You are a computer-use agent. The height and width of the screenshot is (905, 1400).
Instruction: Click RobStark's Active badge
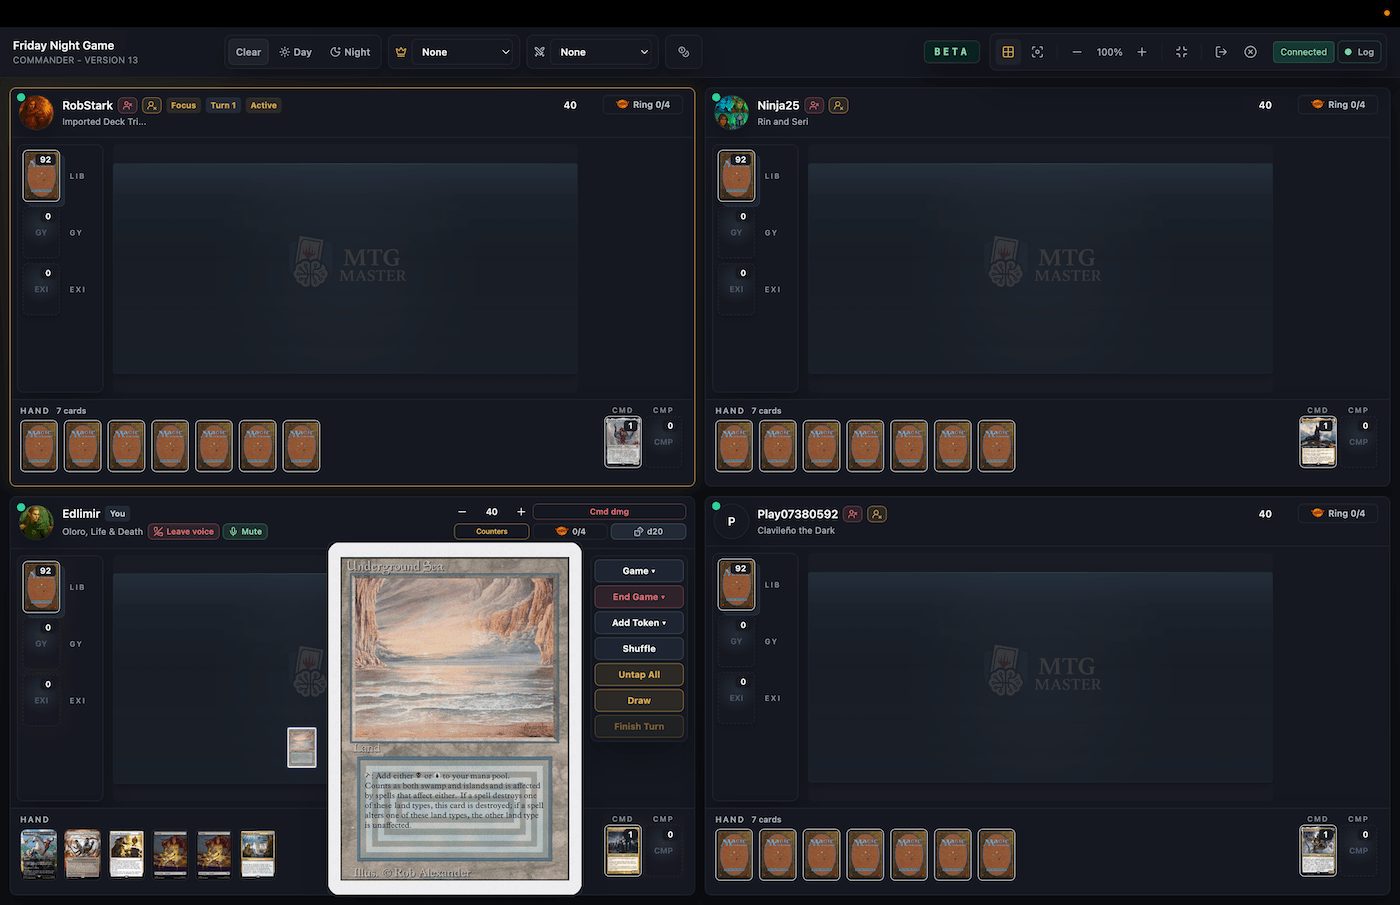click(x=264, y=105)
